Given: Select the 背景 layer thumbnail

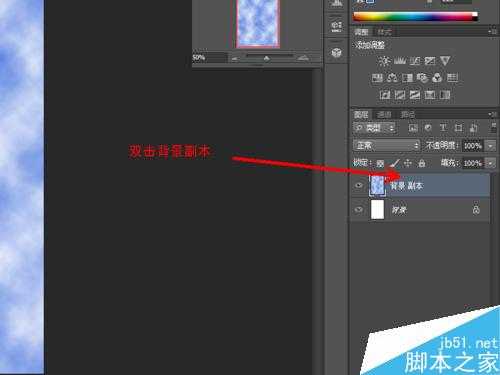Looking at the screenshot, I should coord(377,210).
